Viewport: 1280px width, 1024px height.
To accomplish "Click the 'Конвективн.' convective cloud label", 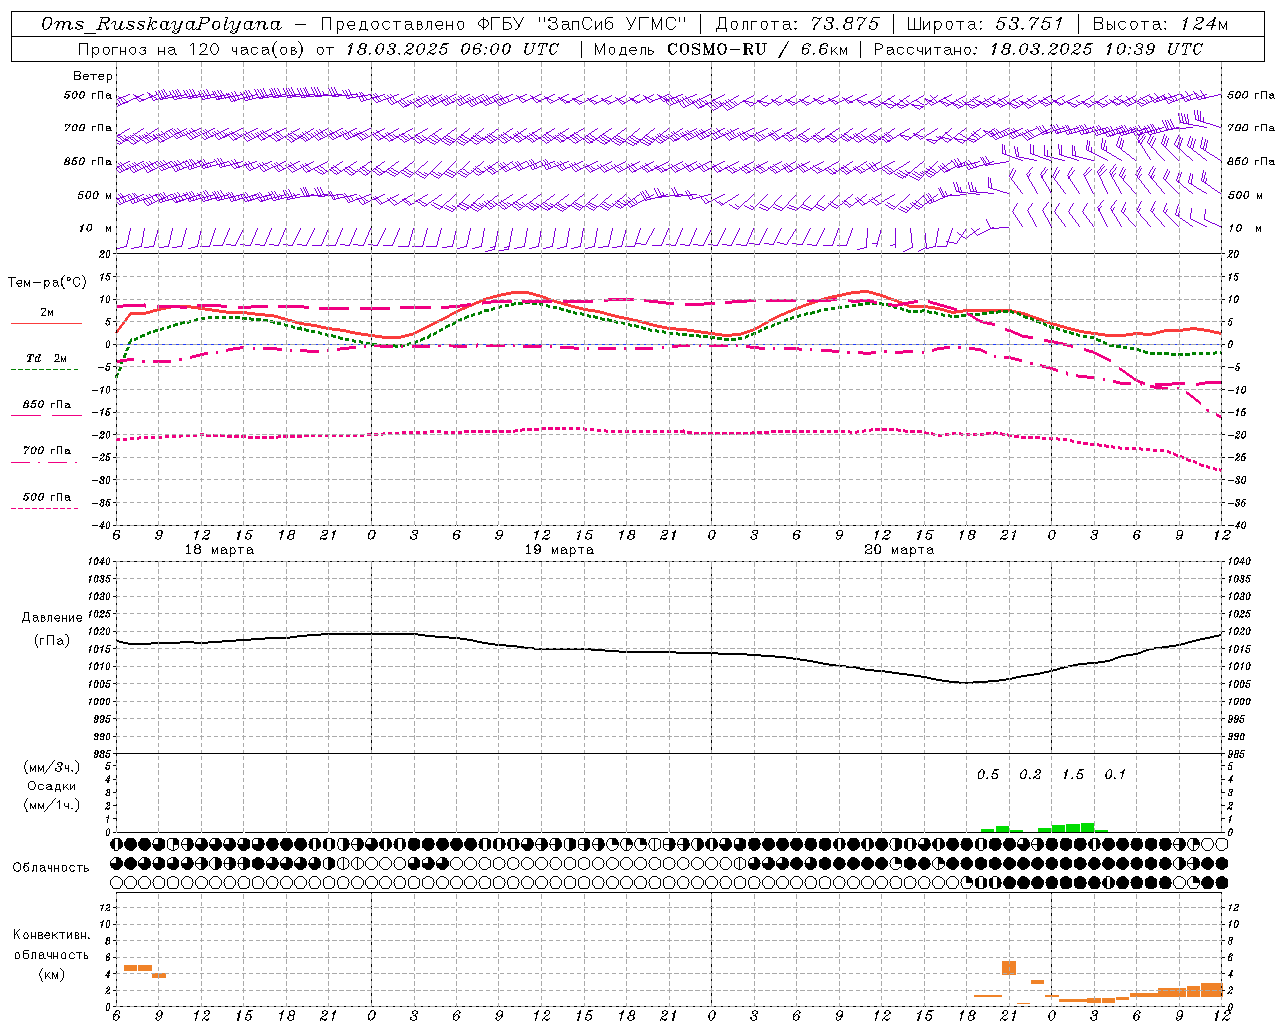I will point(51,935).
